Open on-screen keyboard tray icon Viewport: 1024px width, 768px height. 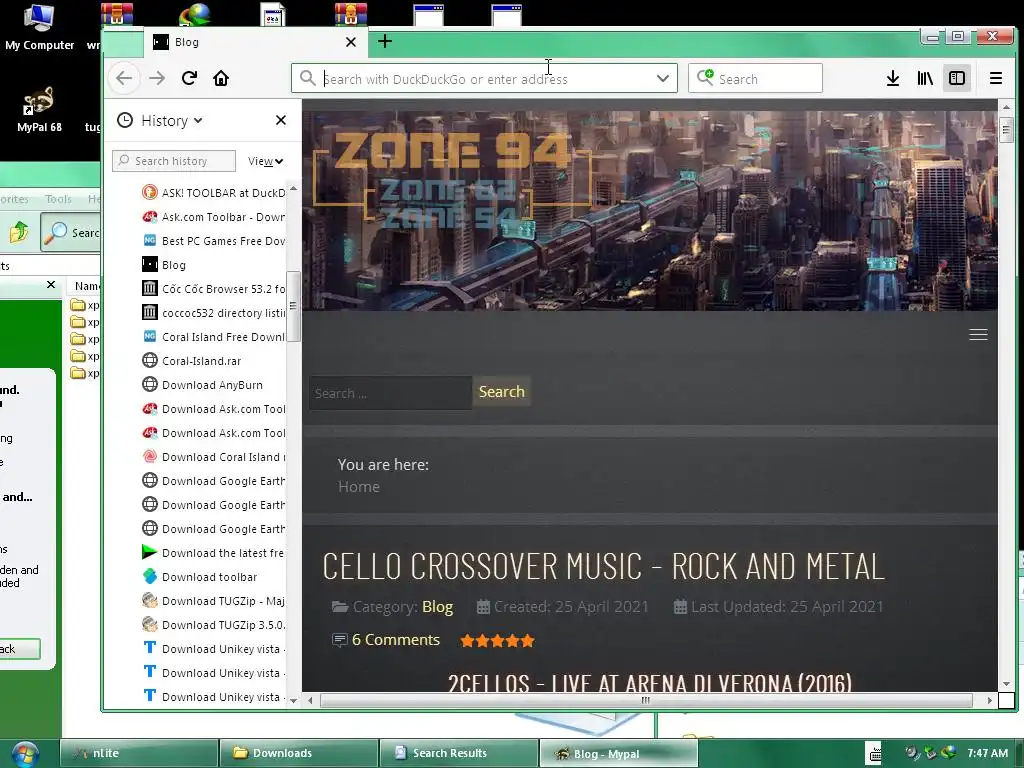pyautogui.click(x=874, y=754)
